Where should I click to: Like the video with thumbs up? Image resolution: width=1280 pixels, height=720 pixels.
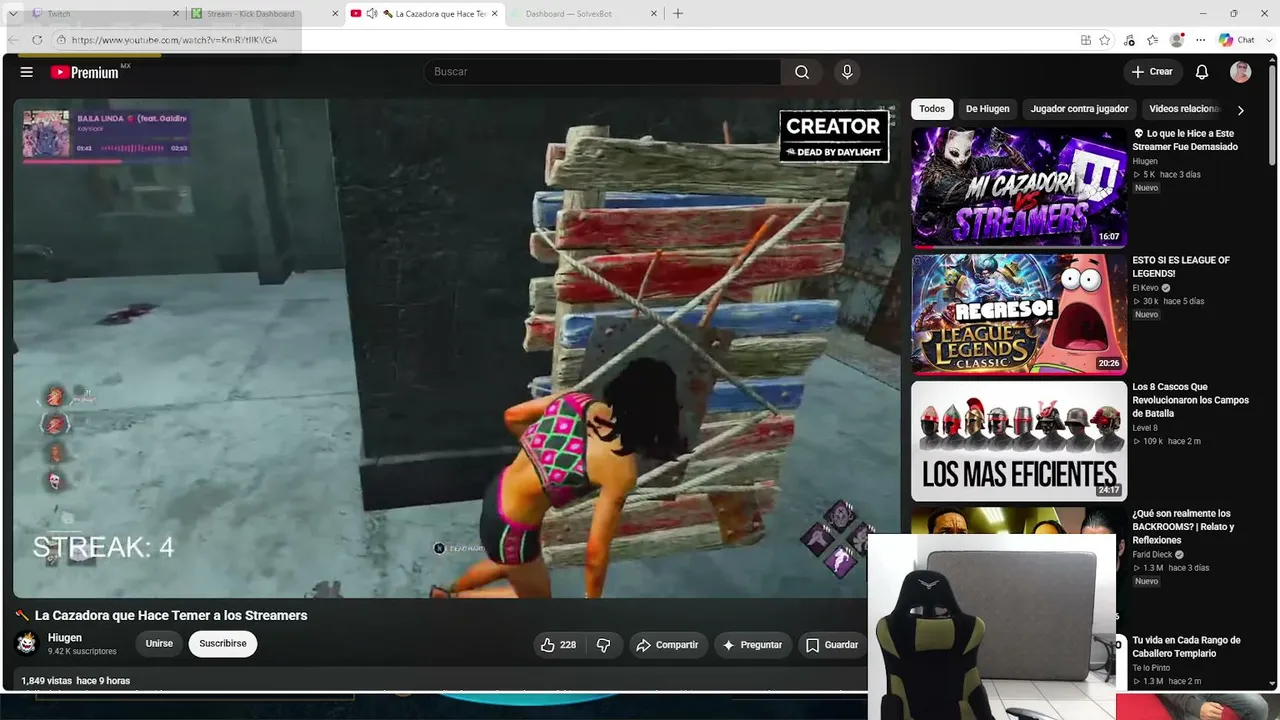coord(558,645)
